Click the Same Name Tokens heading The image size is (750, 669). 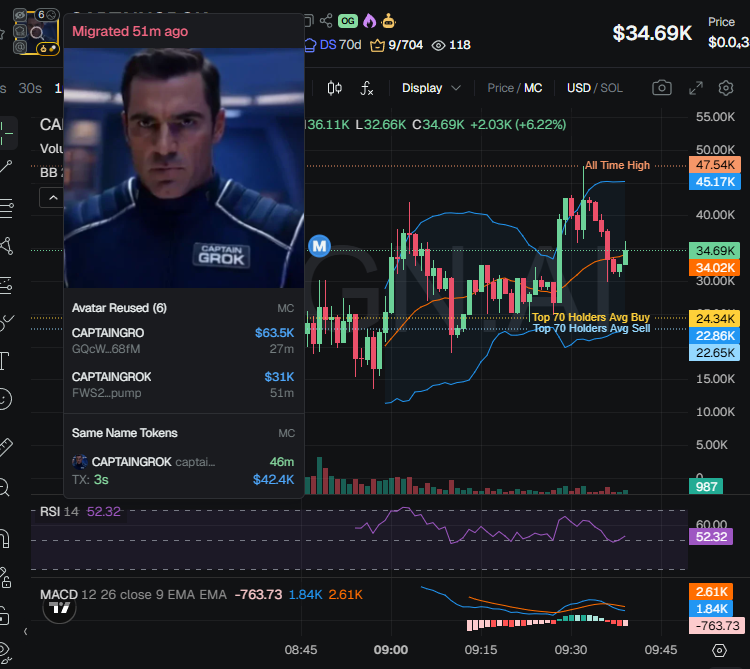coord(124,433)
